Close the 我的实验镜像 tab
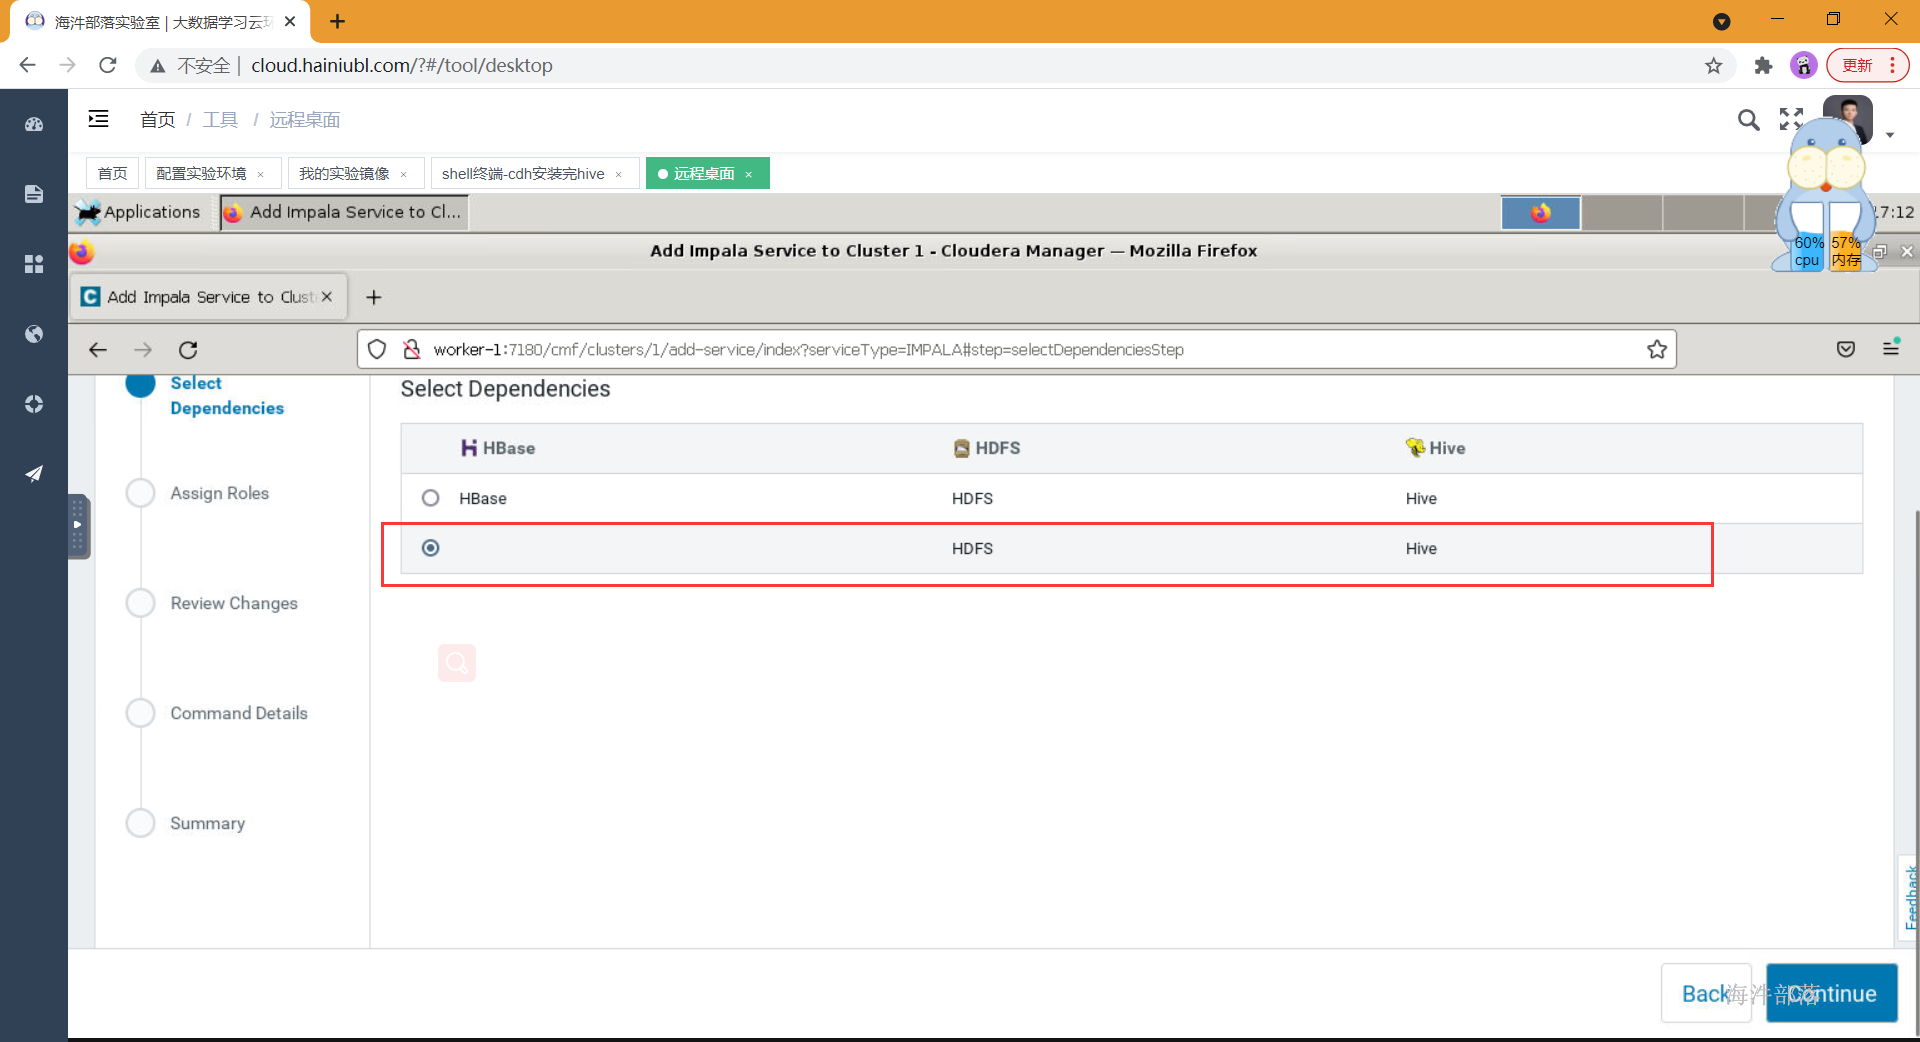The width and height of the screenshot is (1920, 1042). click(404, 174)
